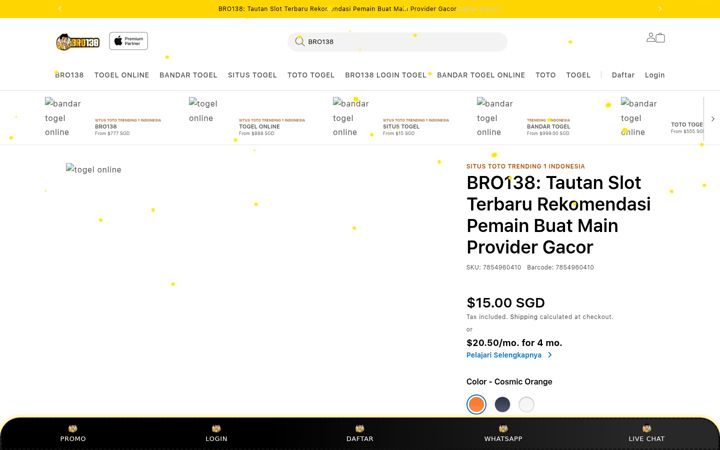
Task: Click the Daftar link in header
Action: click(623, 75)
